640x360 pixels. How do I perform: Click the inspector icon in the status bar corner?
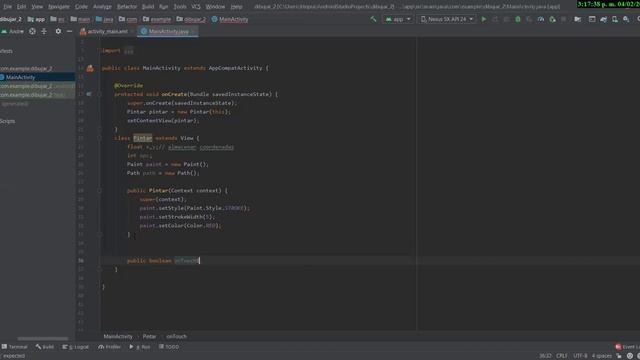(630, 356)
